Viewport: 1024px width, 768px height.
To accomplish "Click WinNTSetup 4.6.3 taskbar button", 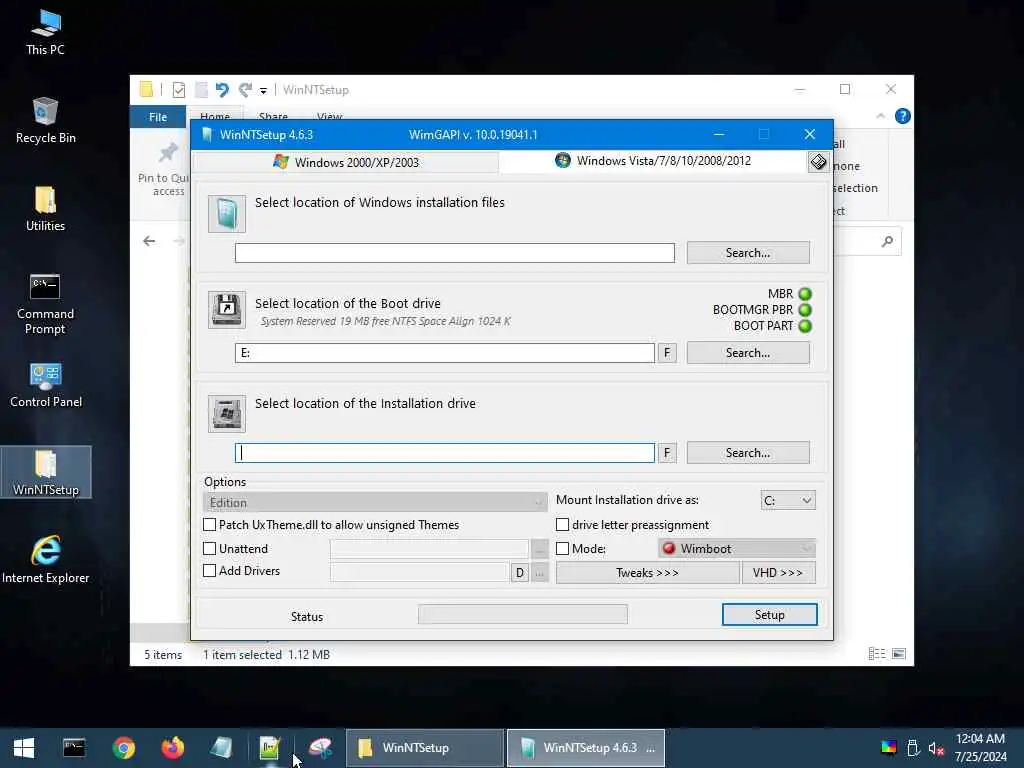I will coord(586,748).
